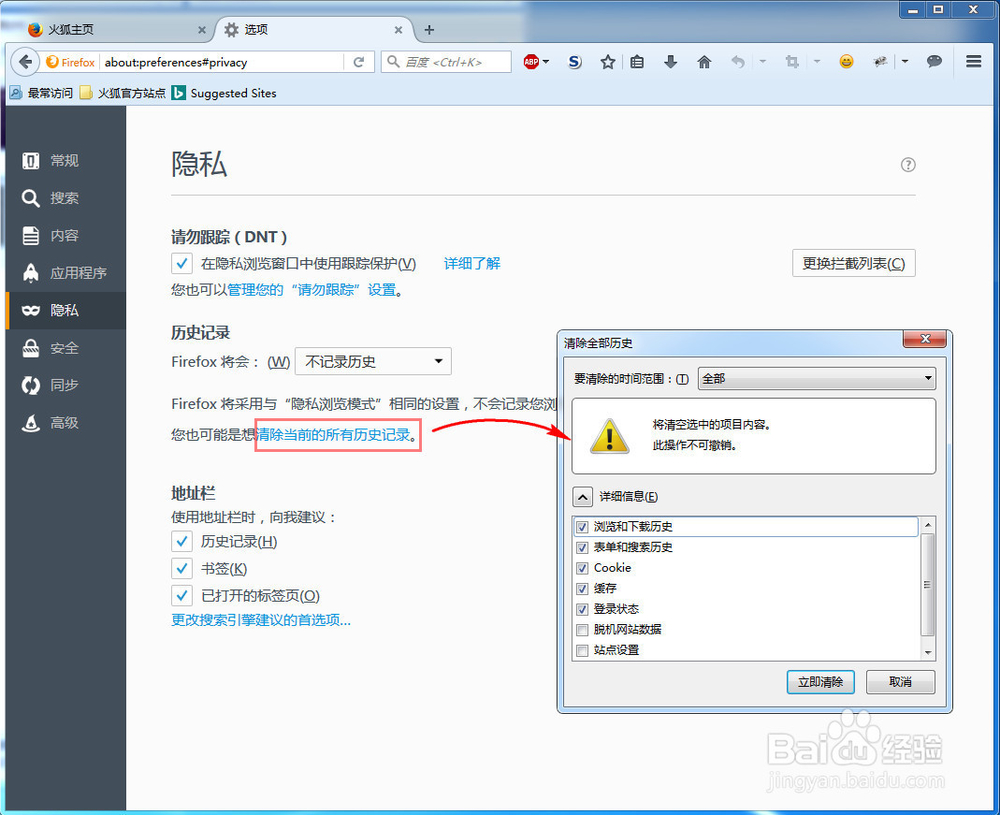Go back with the Back arrow button
1000x815 pixels.
pos(25,62)
